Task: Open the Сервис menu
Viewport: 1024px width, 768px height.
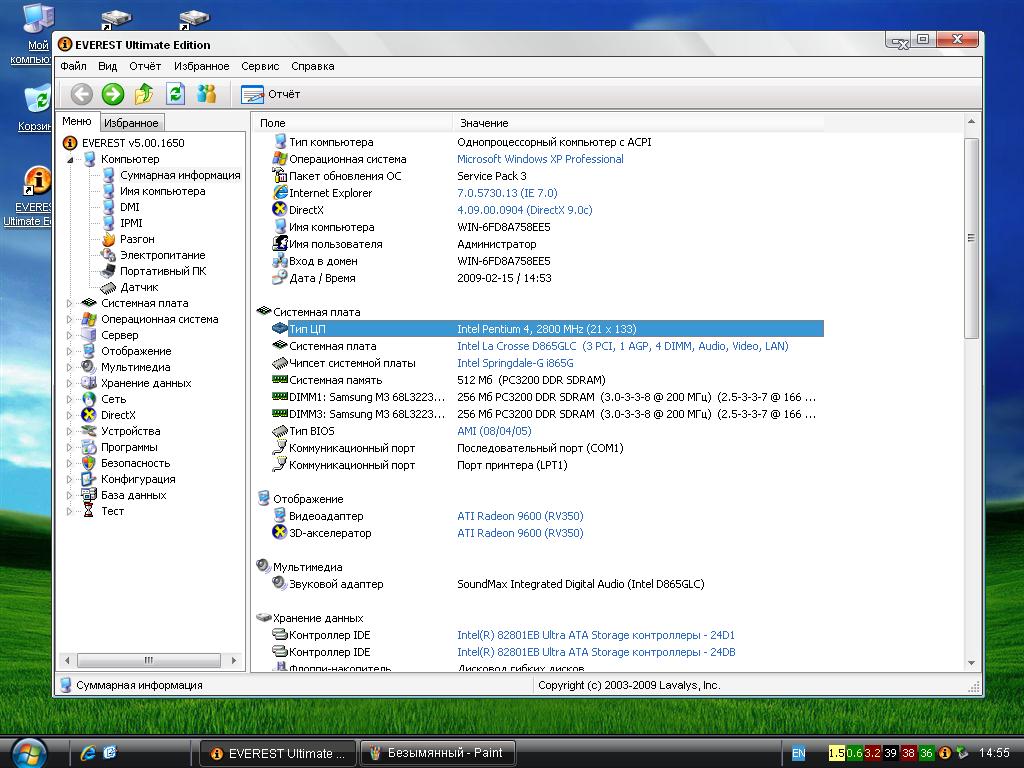Action: pos(260,66)
